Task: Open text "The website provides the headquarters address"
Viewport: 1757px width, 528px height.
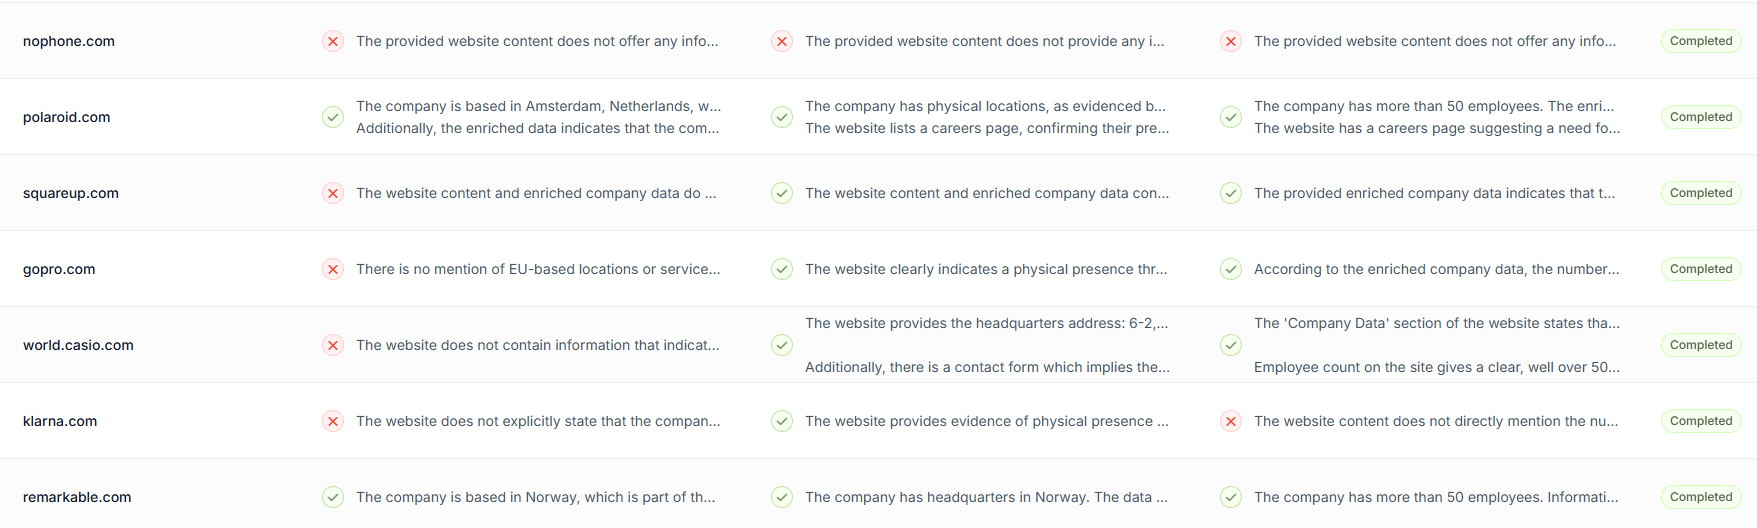Action: [x=986, y=323]
